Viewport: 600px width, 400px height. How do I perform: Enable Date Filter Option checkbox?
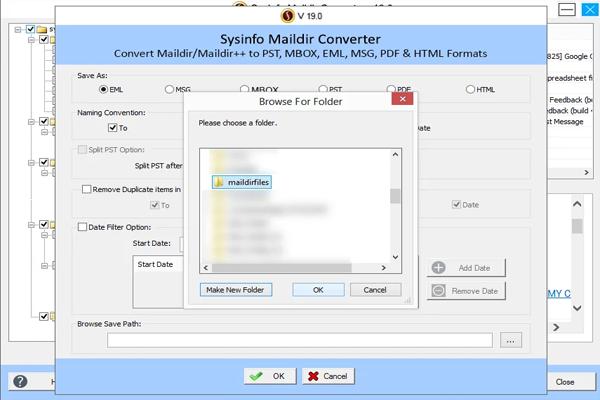tap(82, 227)
